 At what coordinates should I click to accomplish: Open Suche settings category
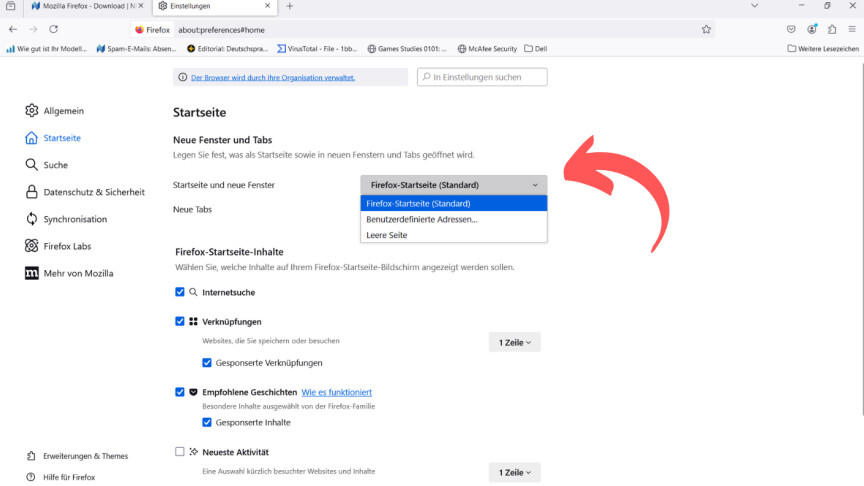point(46,165)
